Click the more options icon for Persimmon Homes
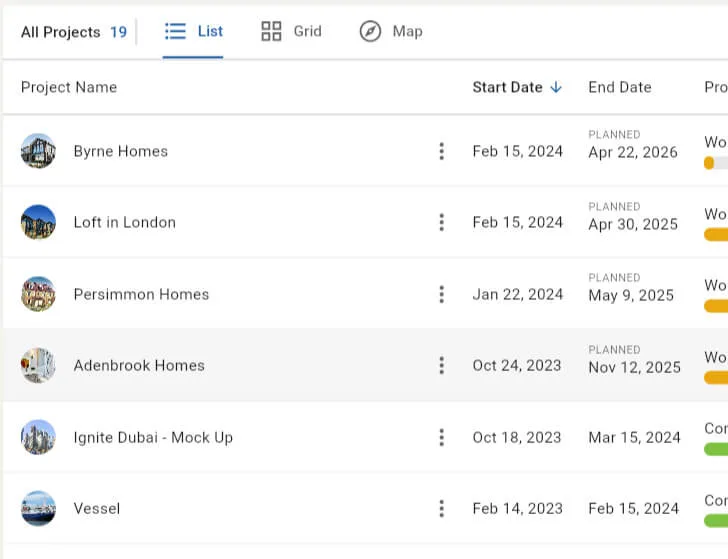The image size is (728, 559). [441, 294]
